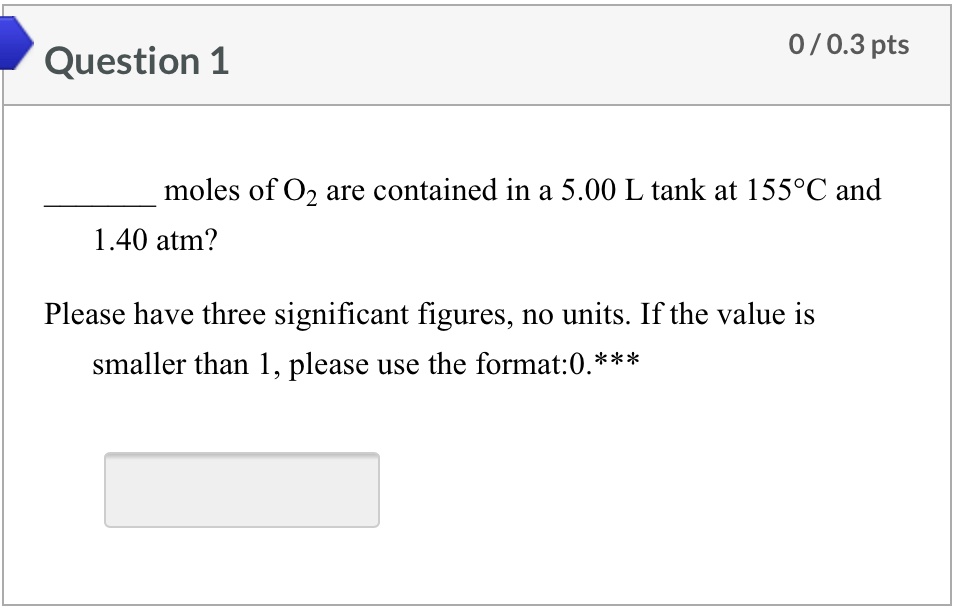This screenshot has width=953, height=610.
Task: Click the 0 / 0.3 pts score label
Action: pos(849,44)
